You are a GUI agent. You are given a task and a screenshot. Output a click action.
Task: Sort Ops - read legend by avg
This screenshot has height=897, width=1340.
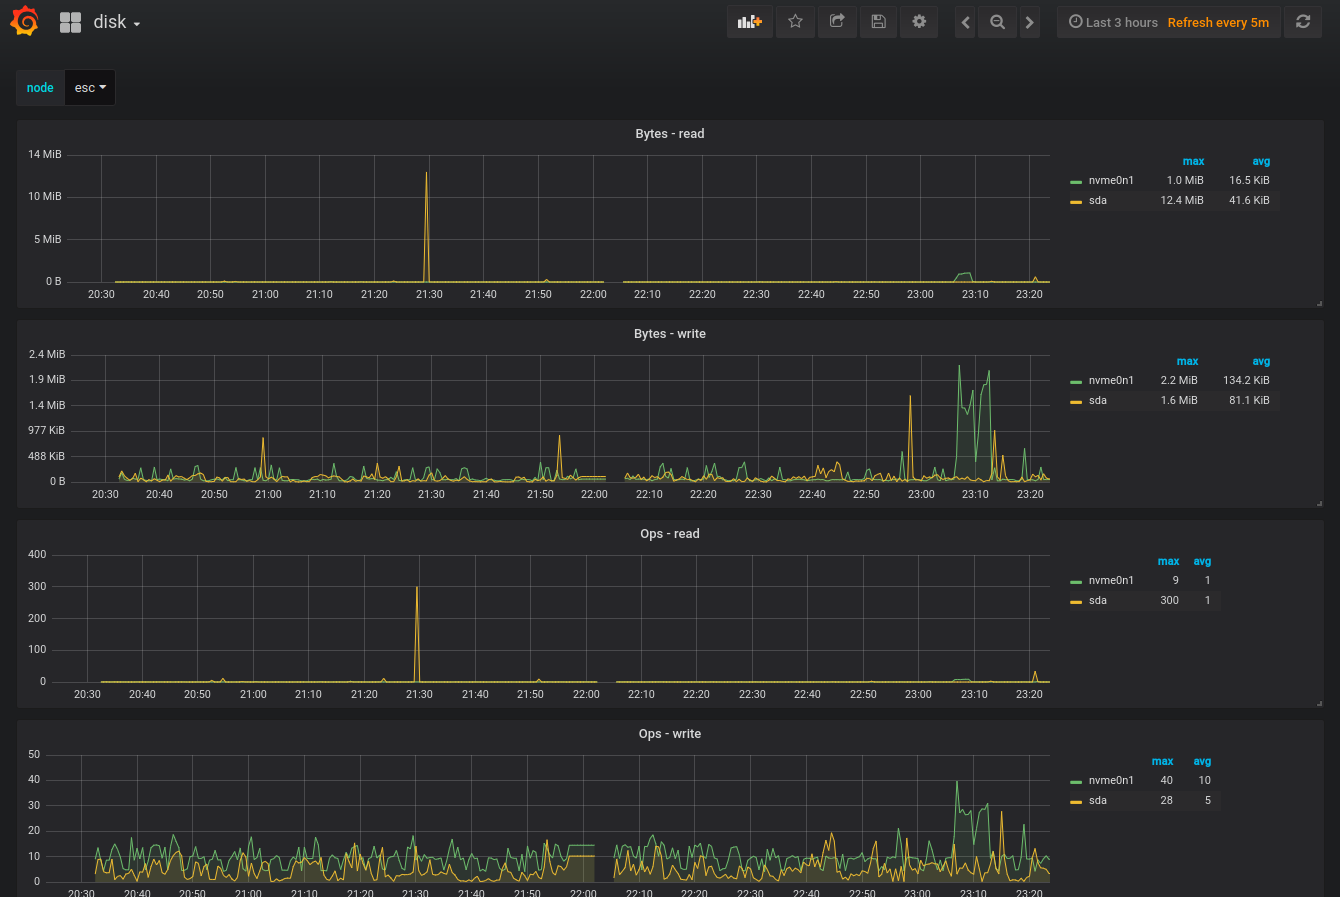pos(1202,561)
